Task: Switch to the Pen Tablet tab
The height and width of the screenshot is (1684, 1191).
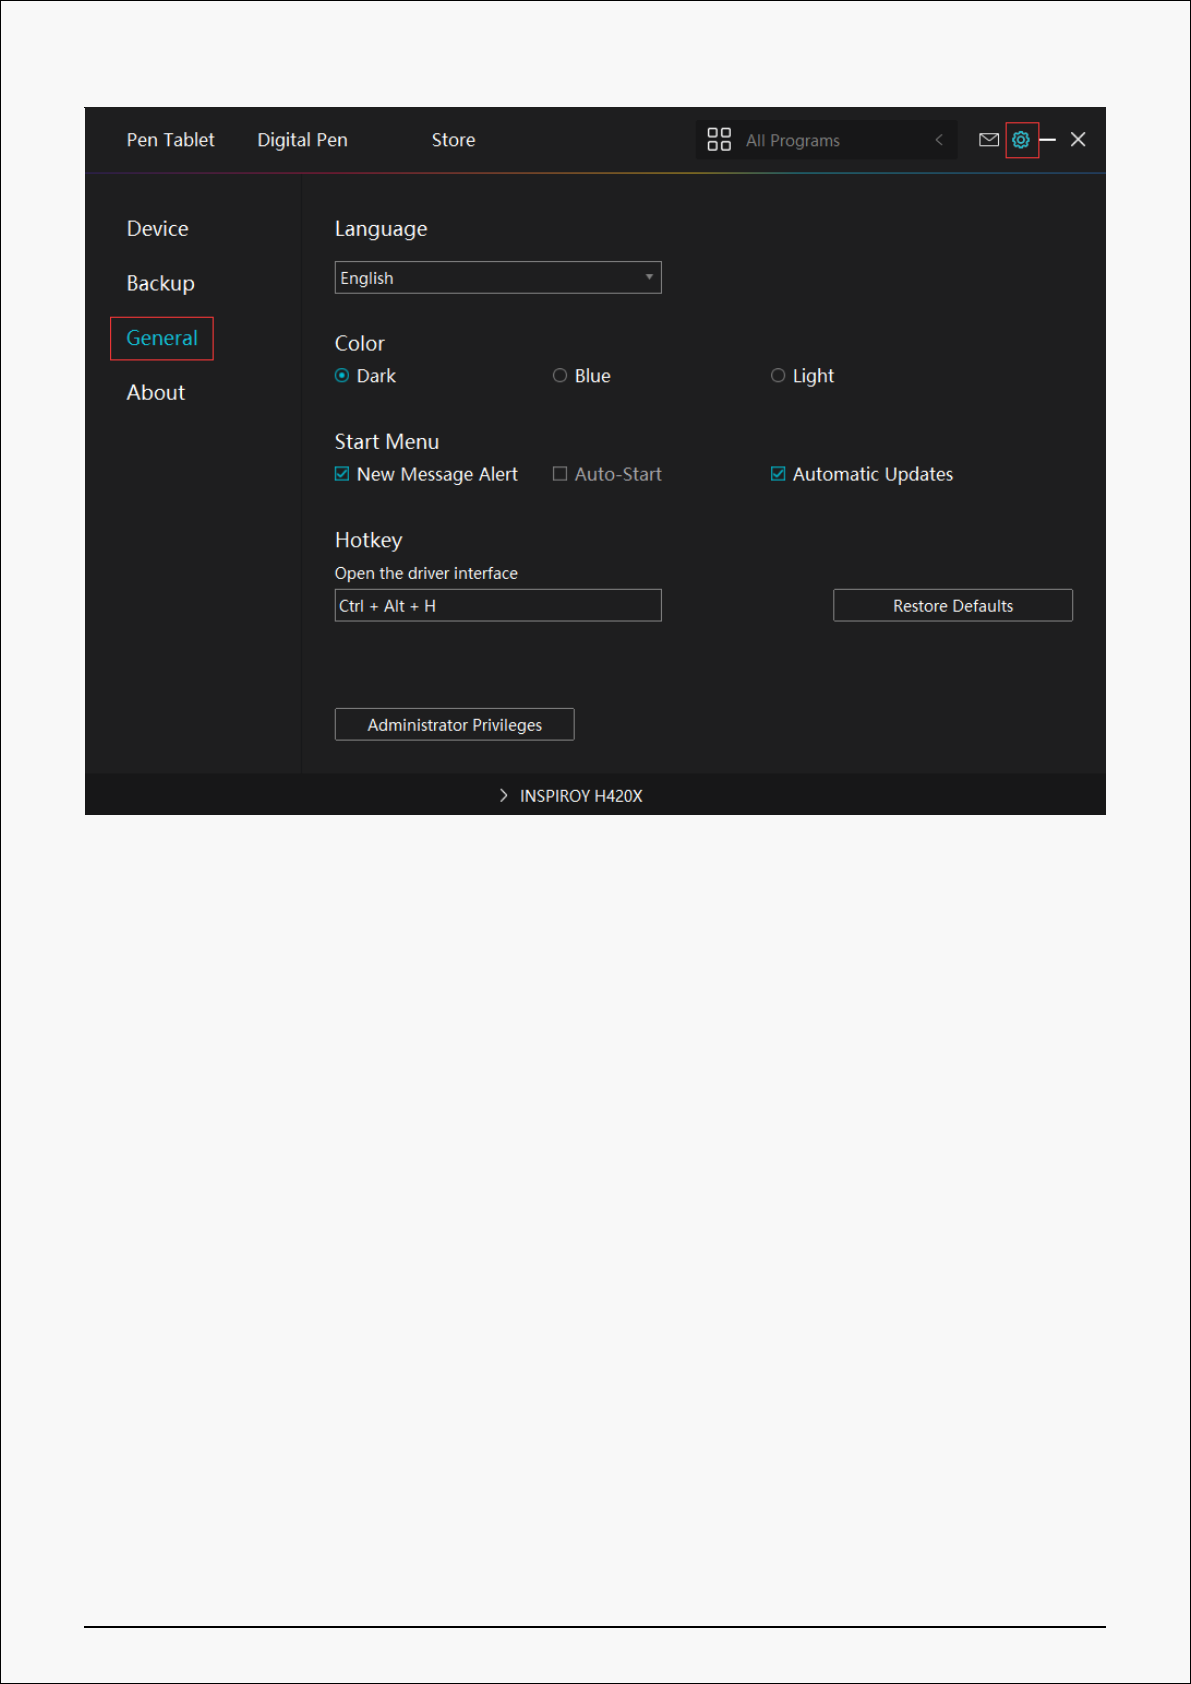Action: click(170, 140)
